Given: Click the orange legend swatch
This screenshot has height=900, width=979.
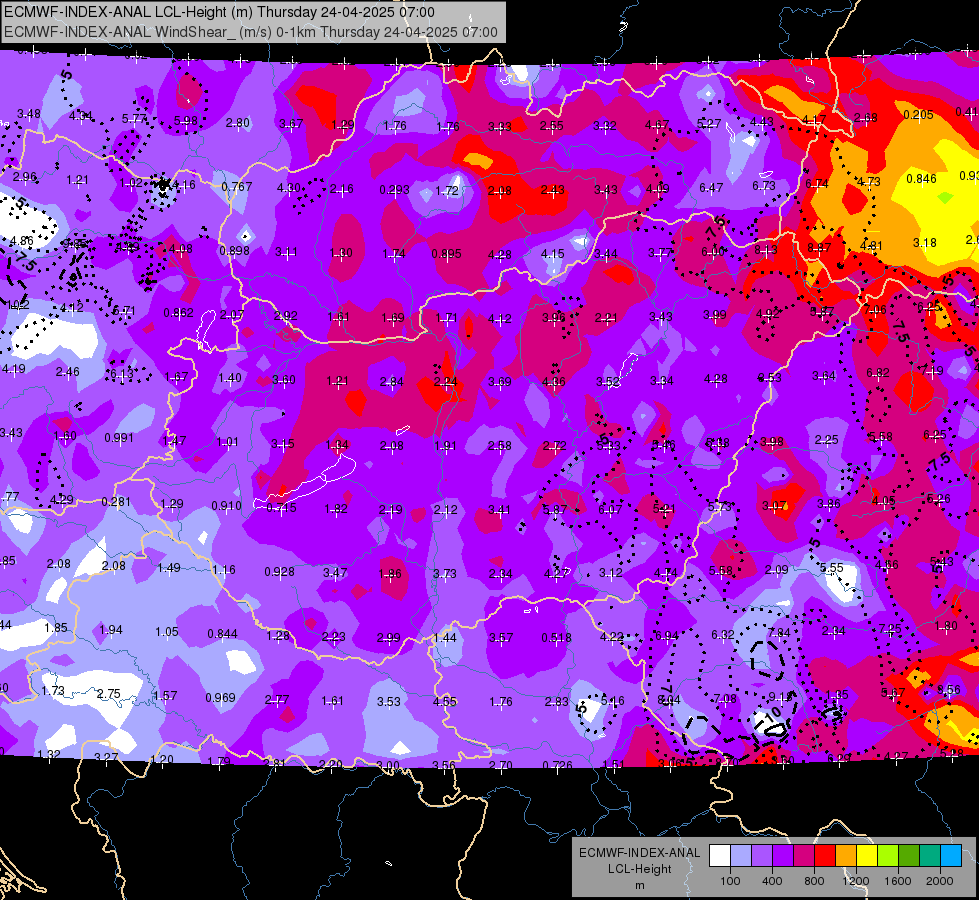Looking at the screenshot, I should (x=846, y=856).
